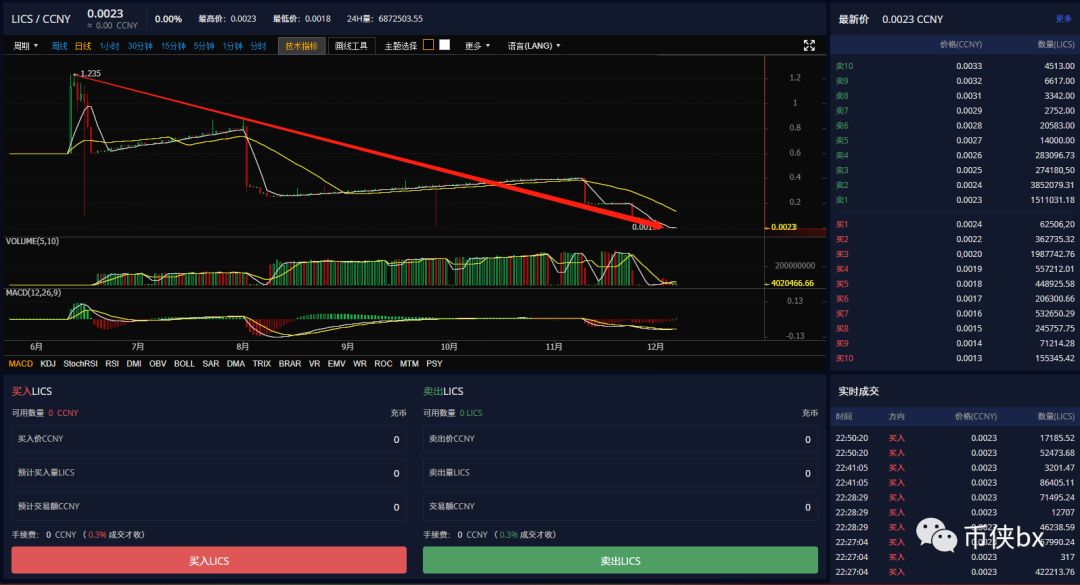
Task: Click the 买5 bid row at 0.0018
Action: [955, 284]
